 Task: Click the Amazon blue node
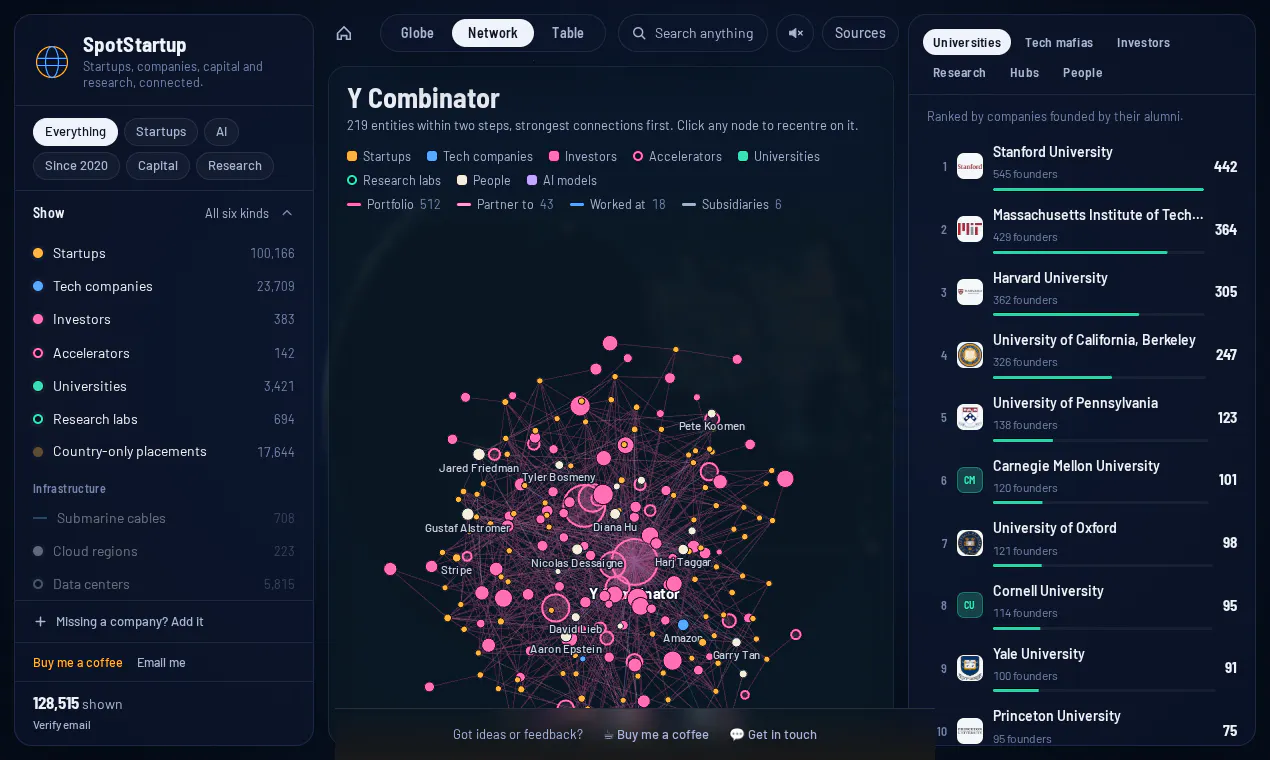[683, 625]
